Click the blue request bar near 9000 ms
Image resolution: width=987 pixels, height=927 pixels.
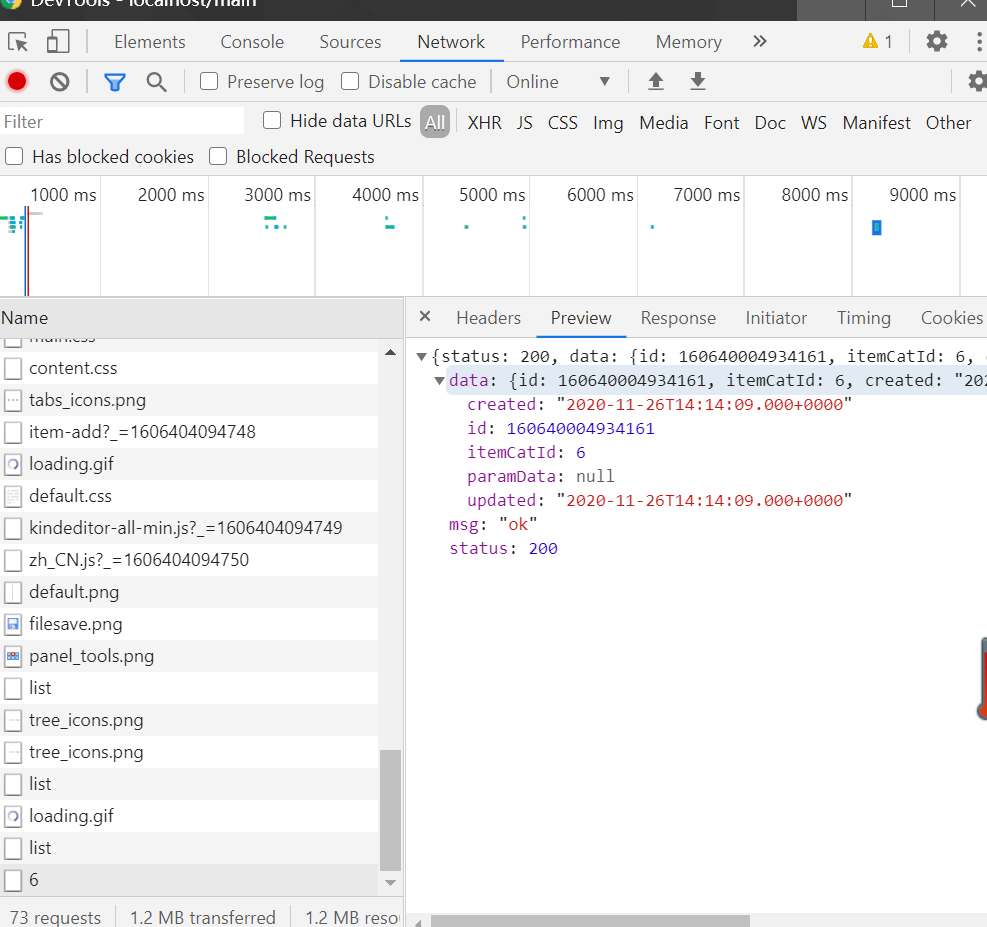tap(876, 228)
